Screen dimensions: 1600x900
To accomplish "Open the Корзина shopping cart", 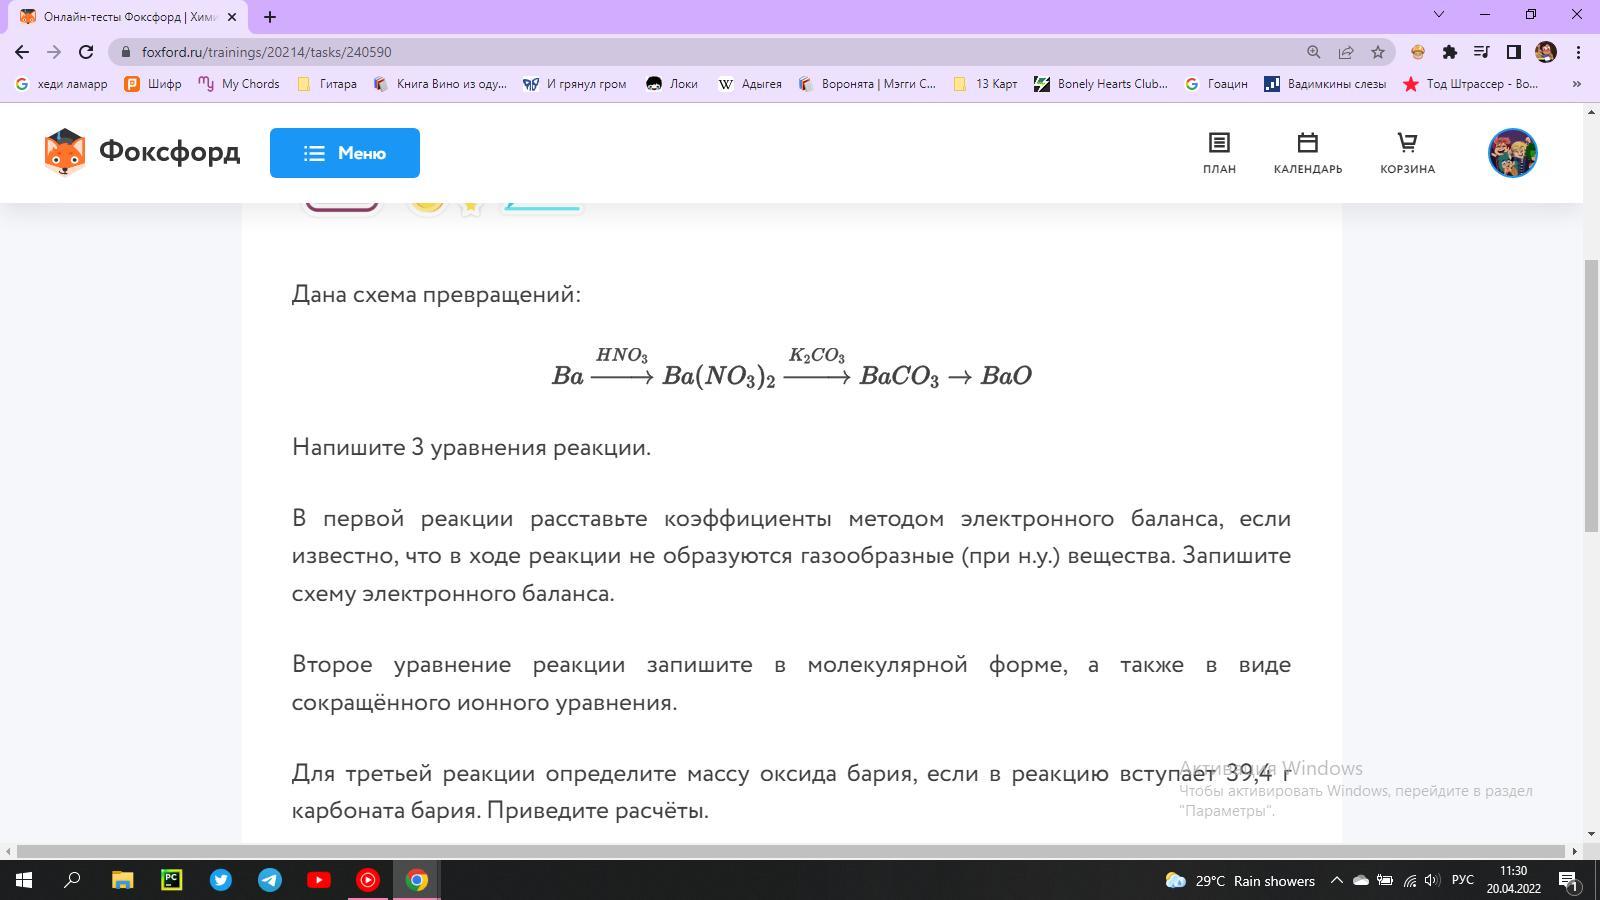I will pos(1407,153).
